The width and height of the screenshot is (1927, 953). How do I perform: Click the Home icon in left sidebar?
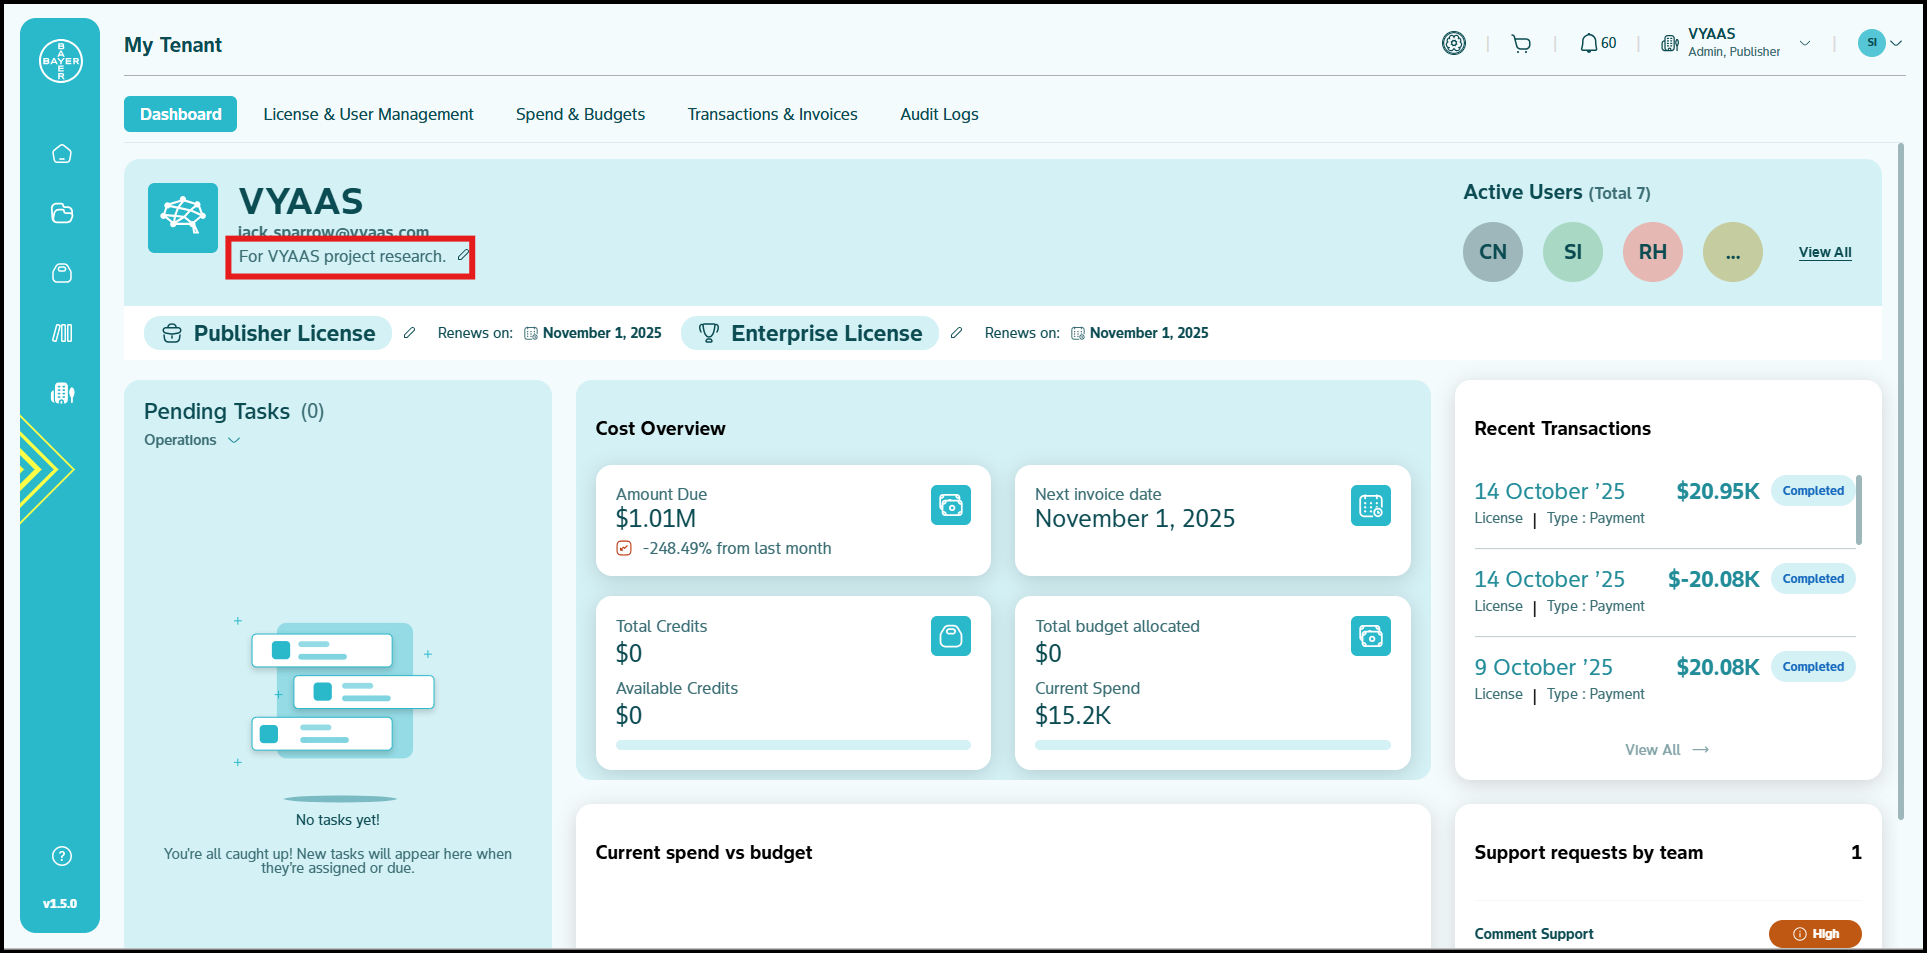coord(62,154)
